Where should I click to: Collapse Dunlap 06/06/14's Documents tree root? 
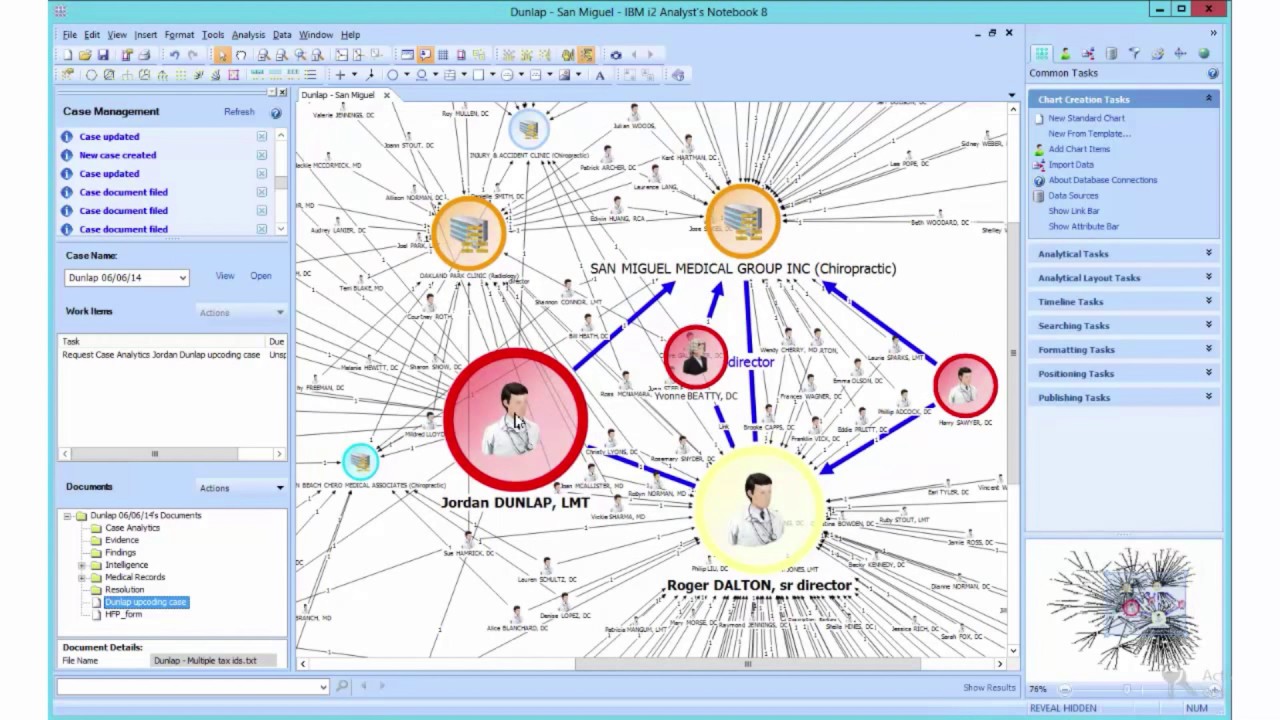coord(67,516)
